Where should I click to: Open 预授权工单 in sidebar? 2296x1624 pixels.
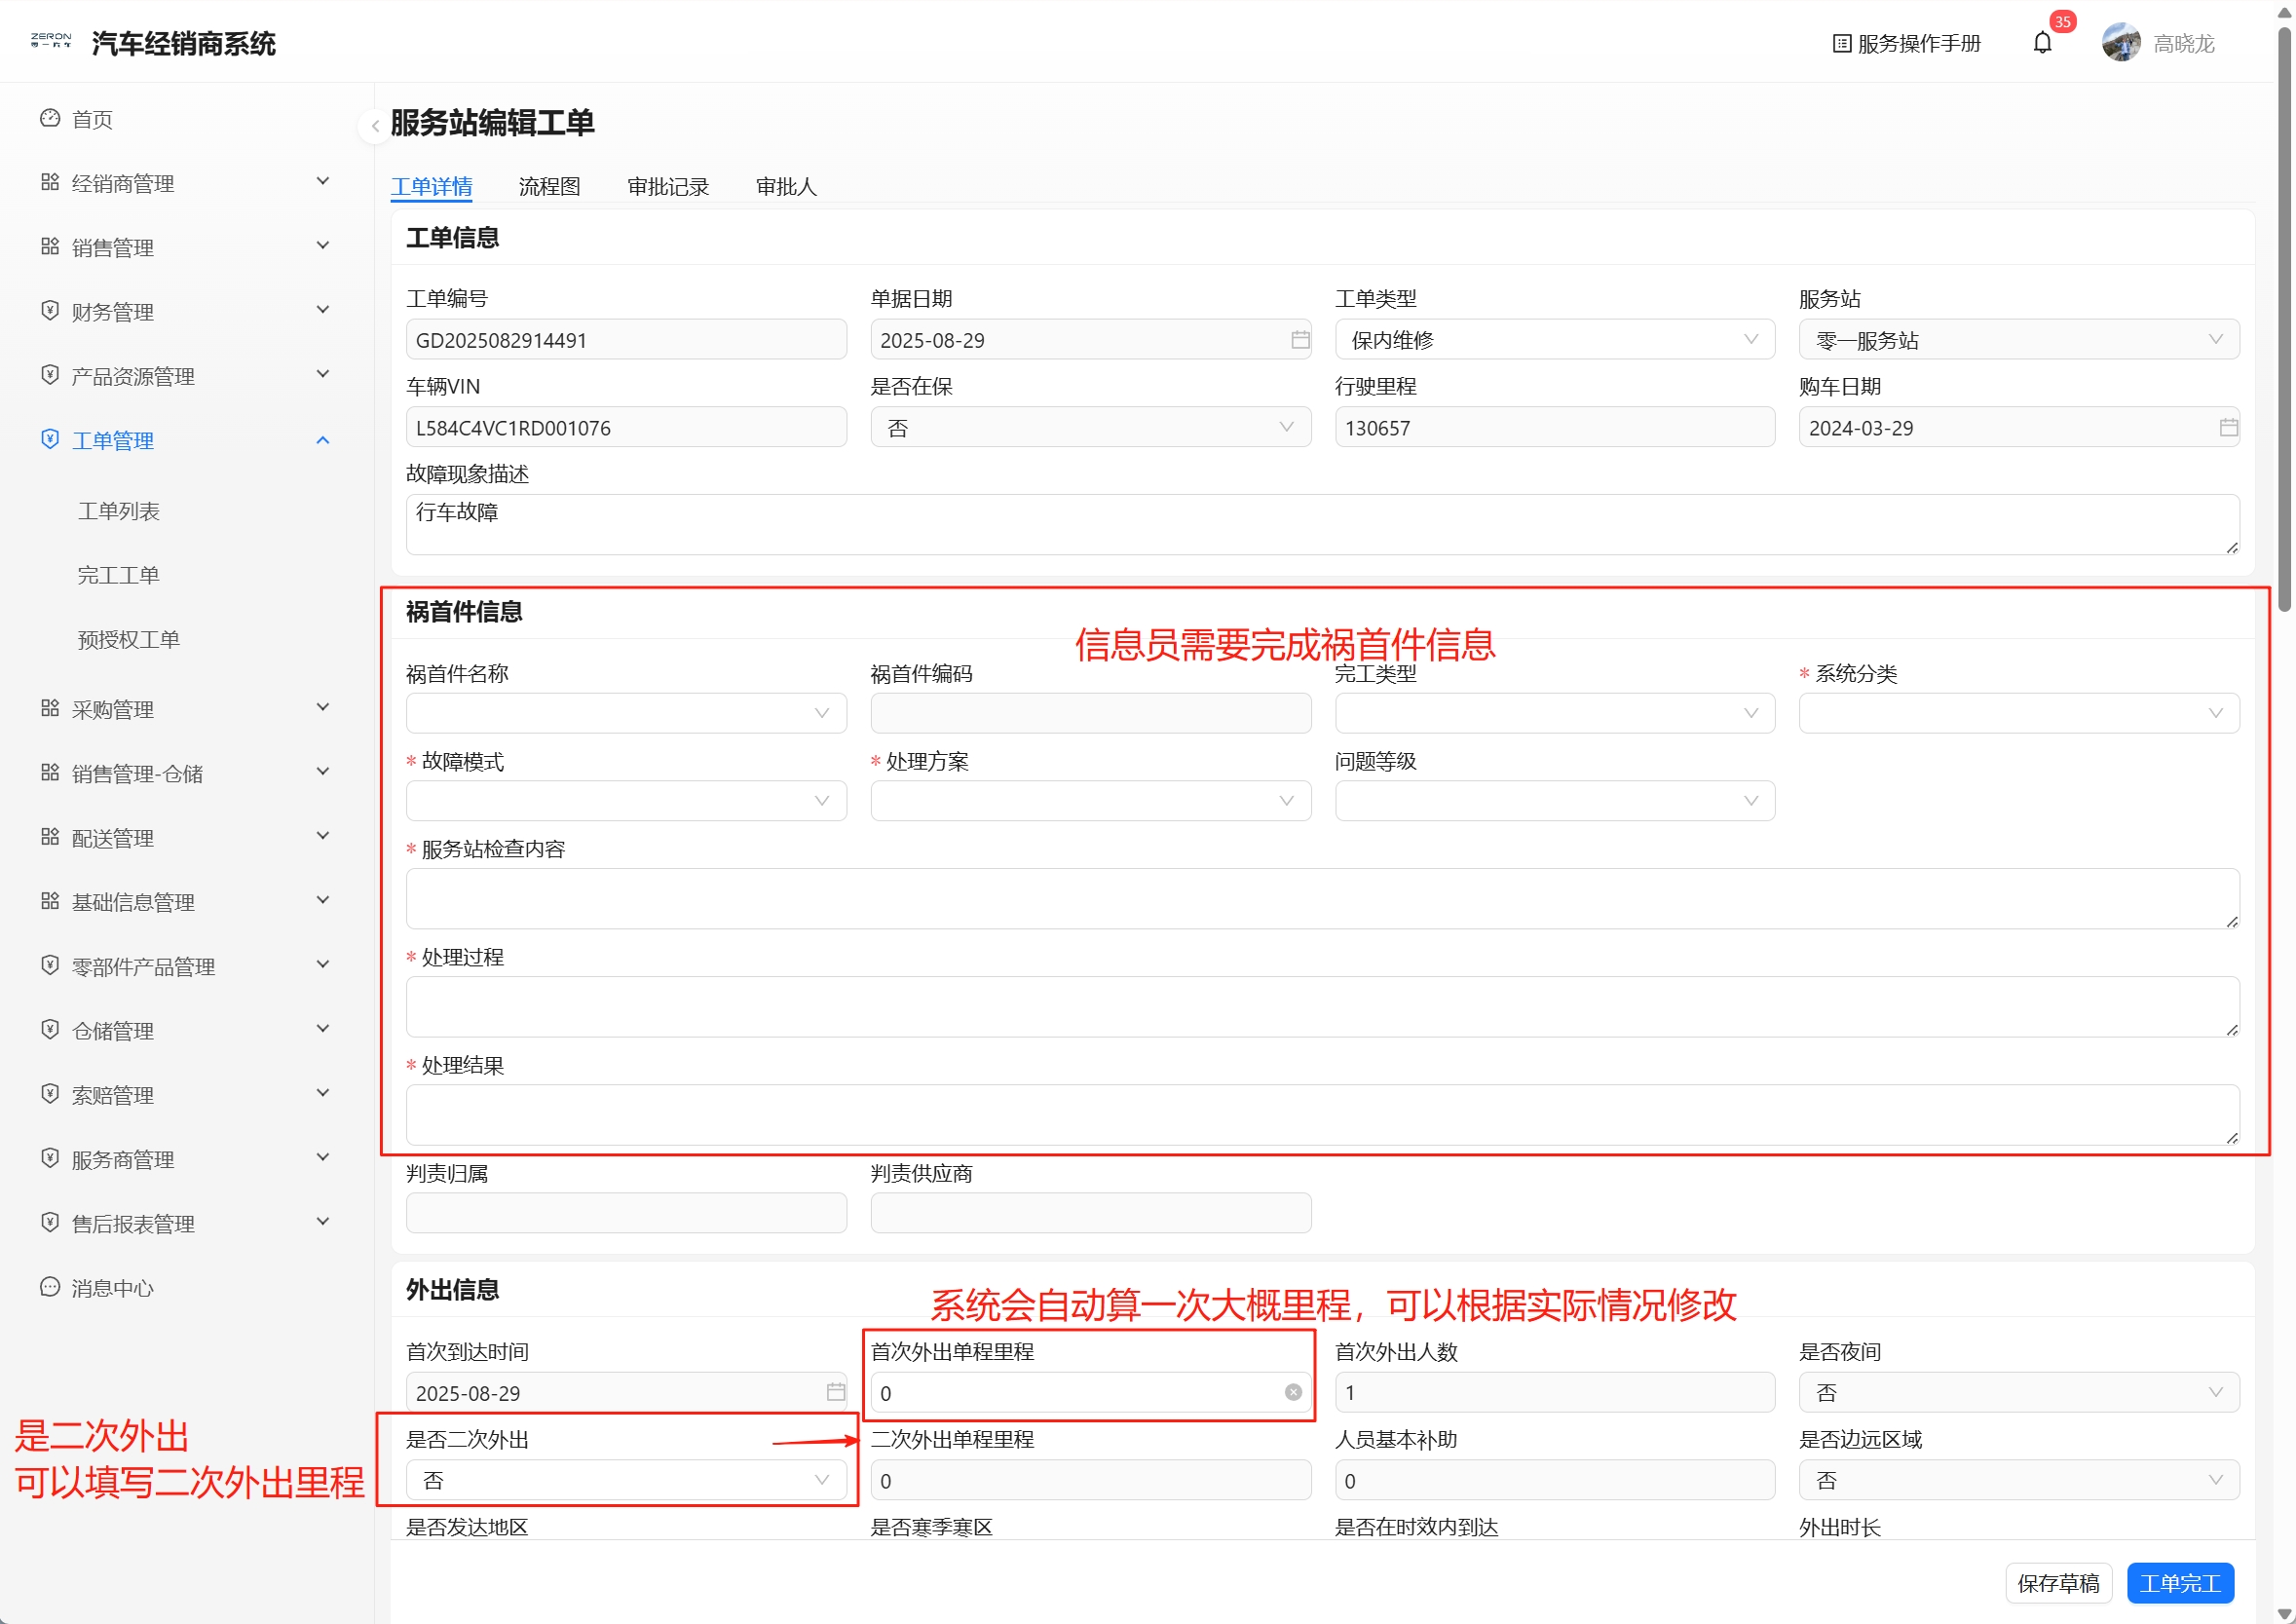(128, 639)
